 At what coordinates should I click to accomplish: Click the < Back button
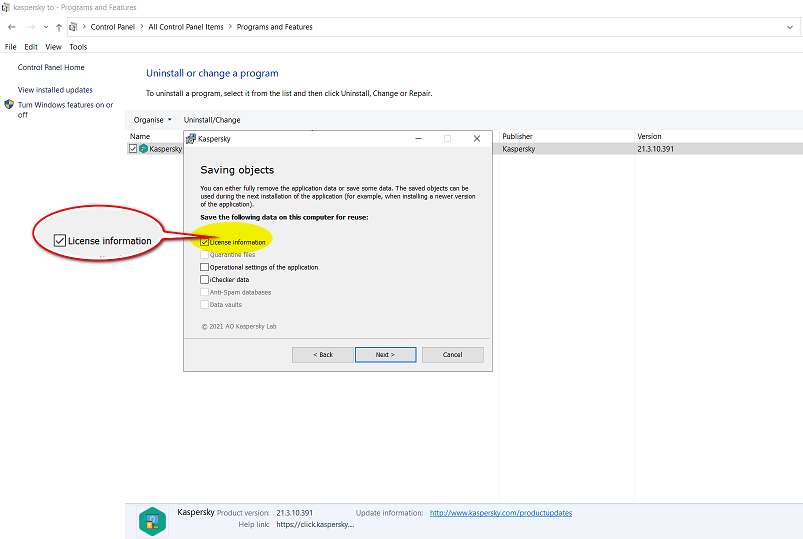pyautogui.click(x=323, y=355)
